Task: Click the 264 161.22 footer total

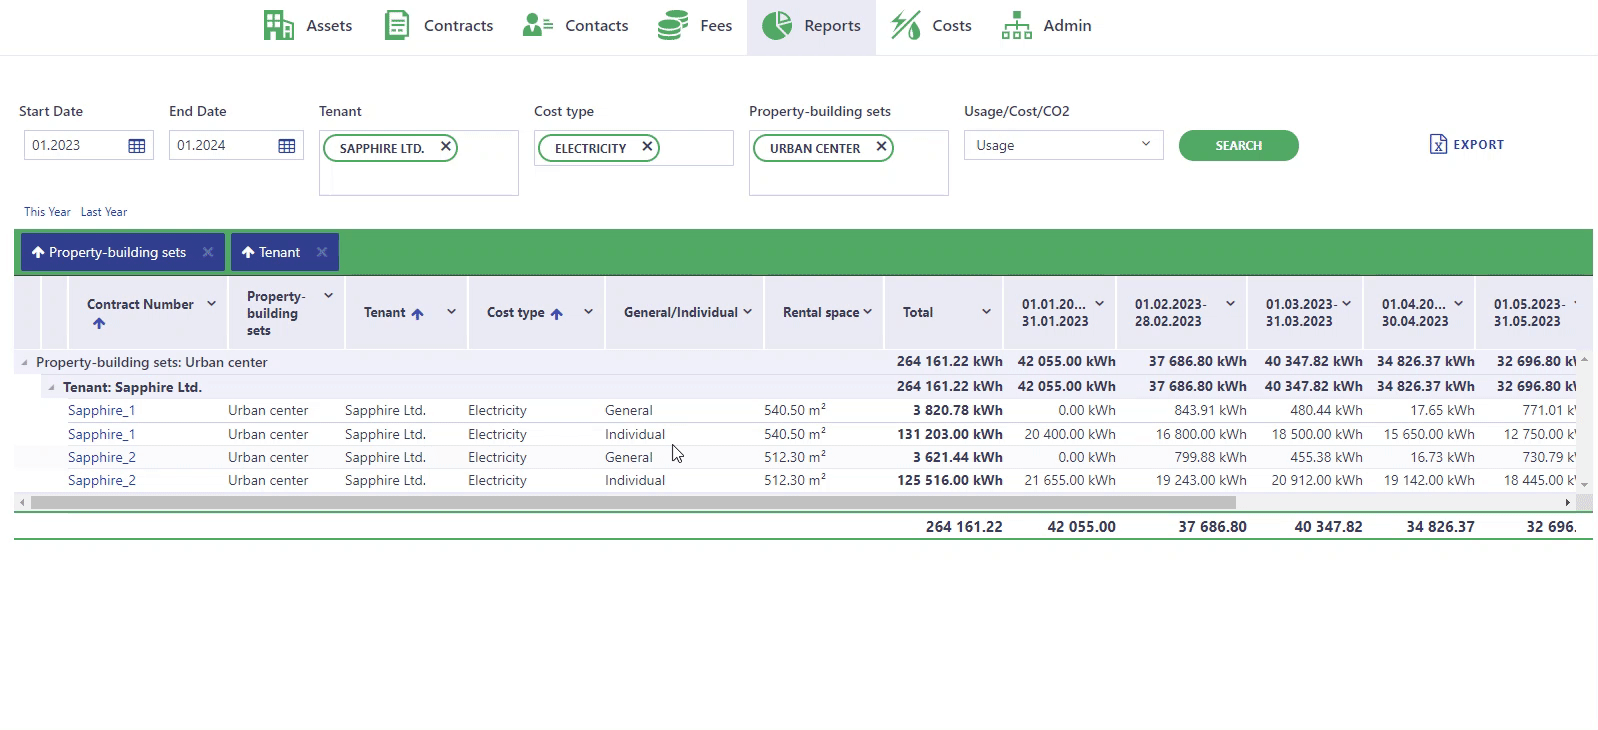Action: coord(964,526)
